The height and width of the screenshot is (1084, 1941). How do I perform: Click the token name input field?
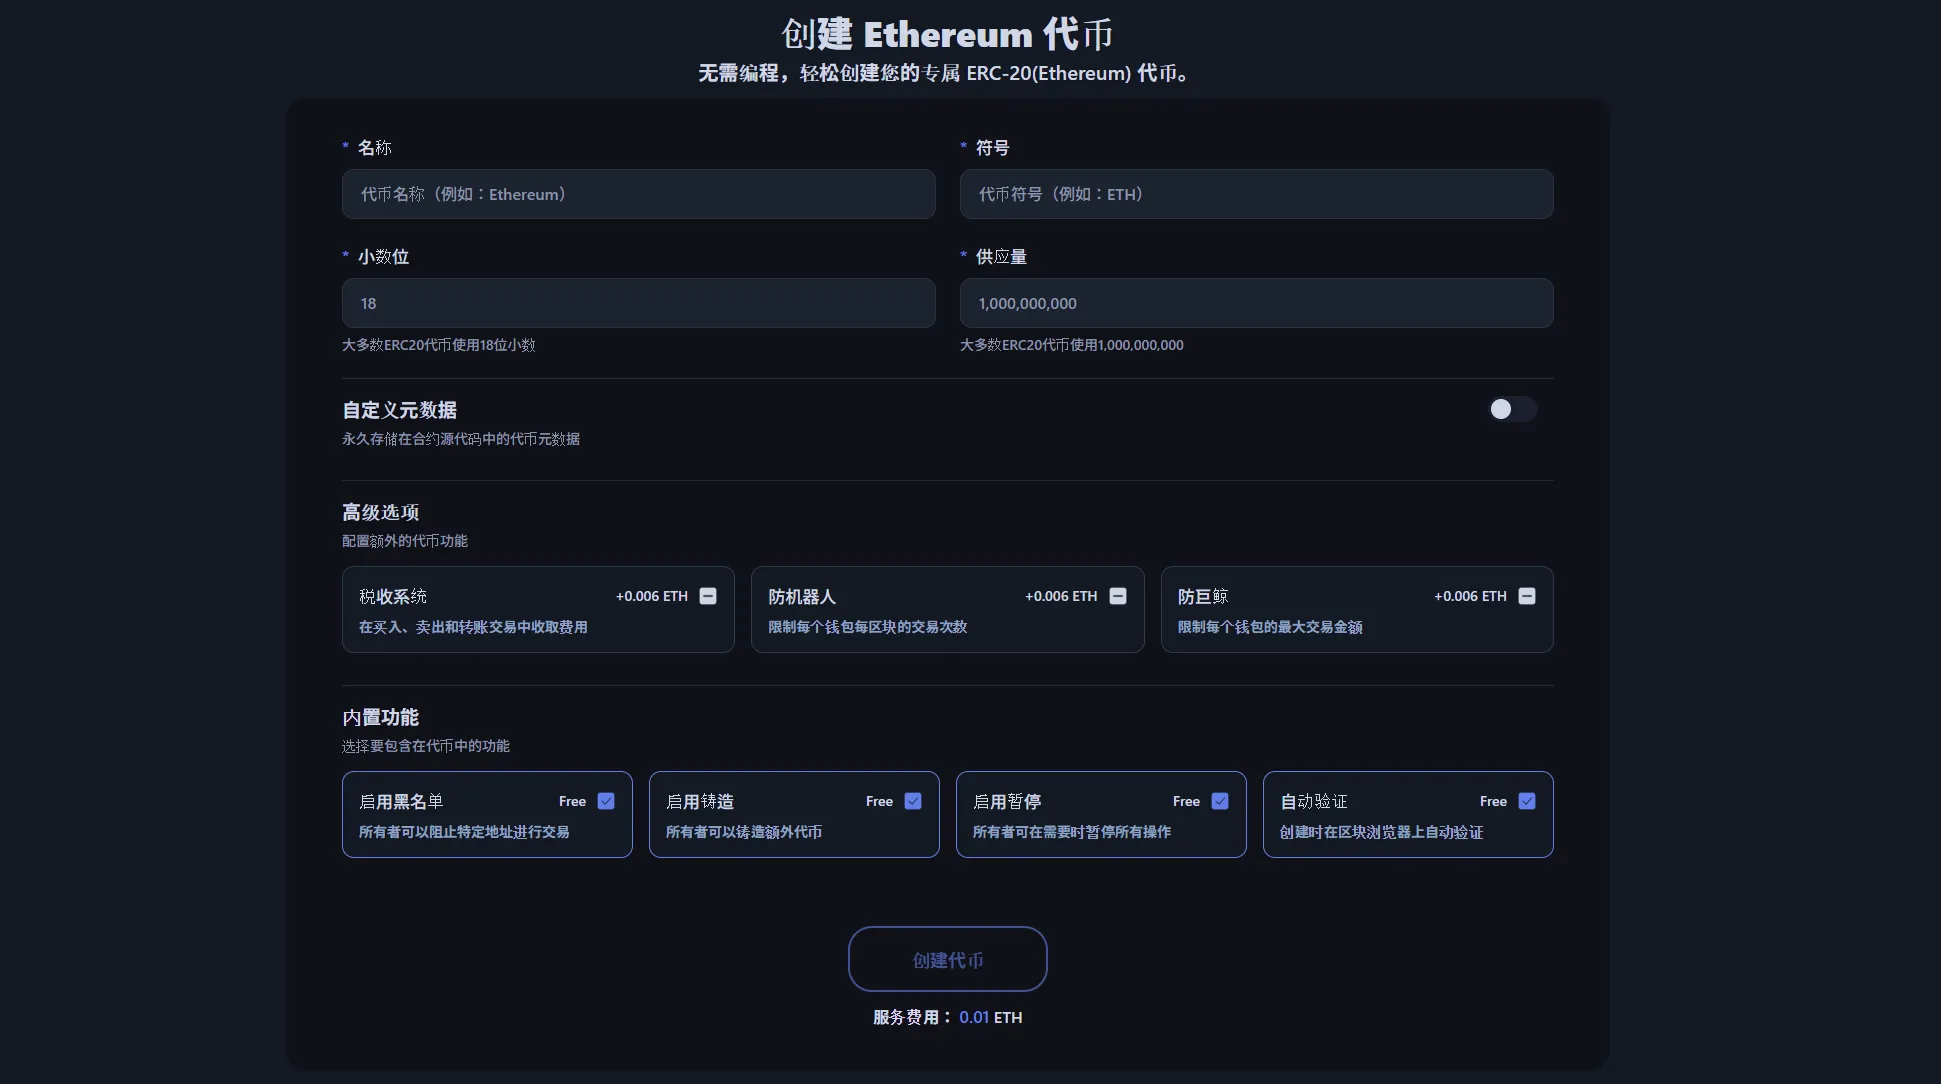(x=638, y=194)
